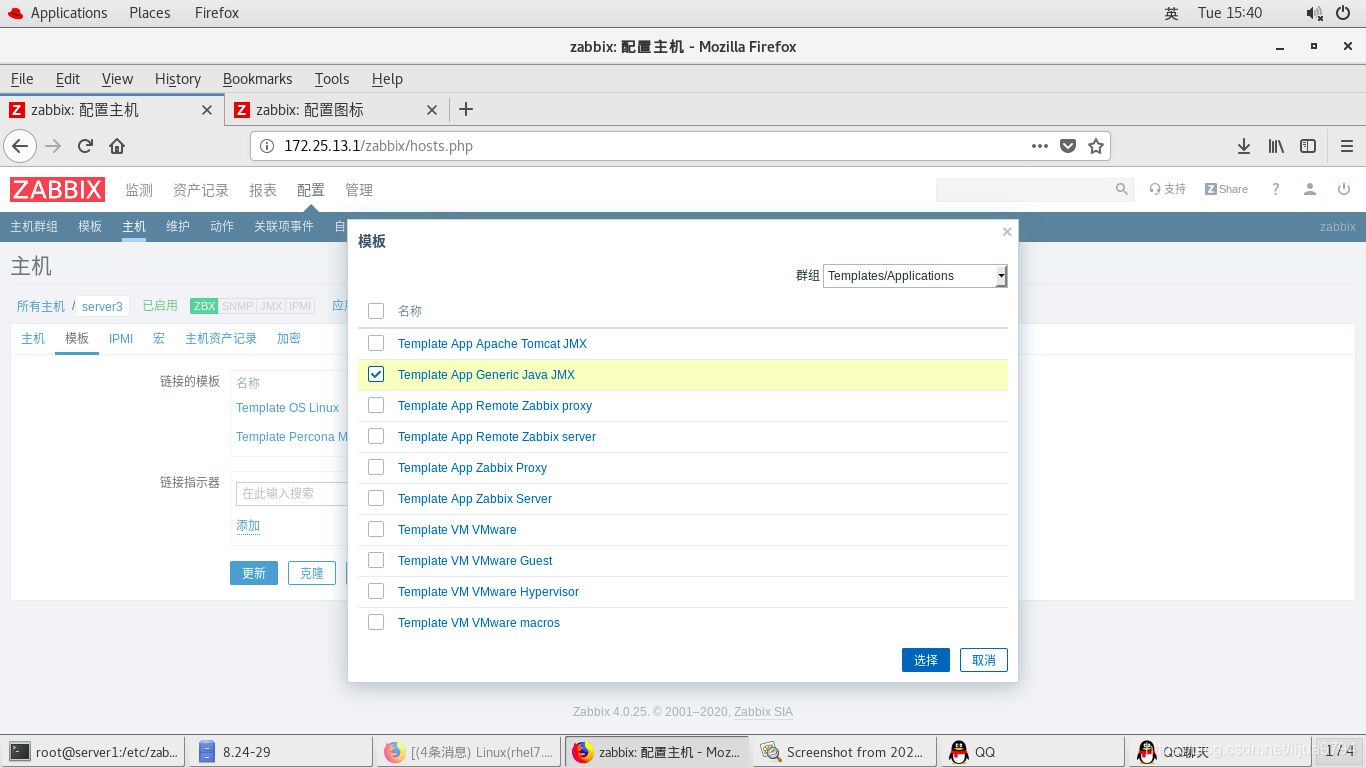Open Zabbix 管理 menu
The width and height of the screenshot is (1366, 768).
[x=359, y=190]
